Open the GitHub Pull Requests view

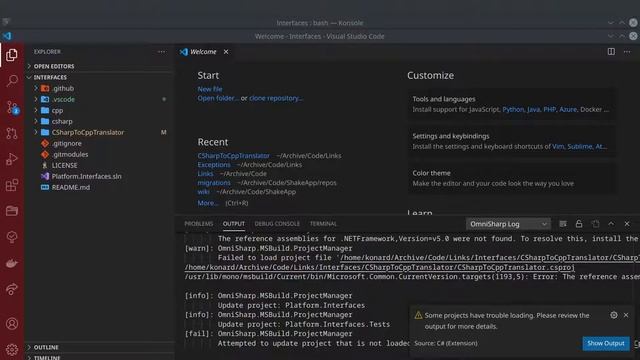pyautogui.click(x=12, y=133)
